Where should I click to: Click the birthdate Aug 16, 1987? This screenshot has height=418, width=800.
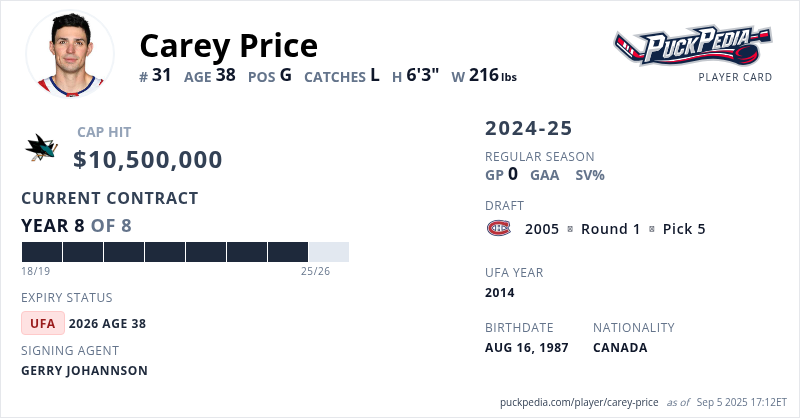click(526, 348)
